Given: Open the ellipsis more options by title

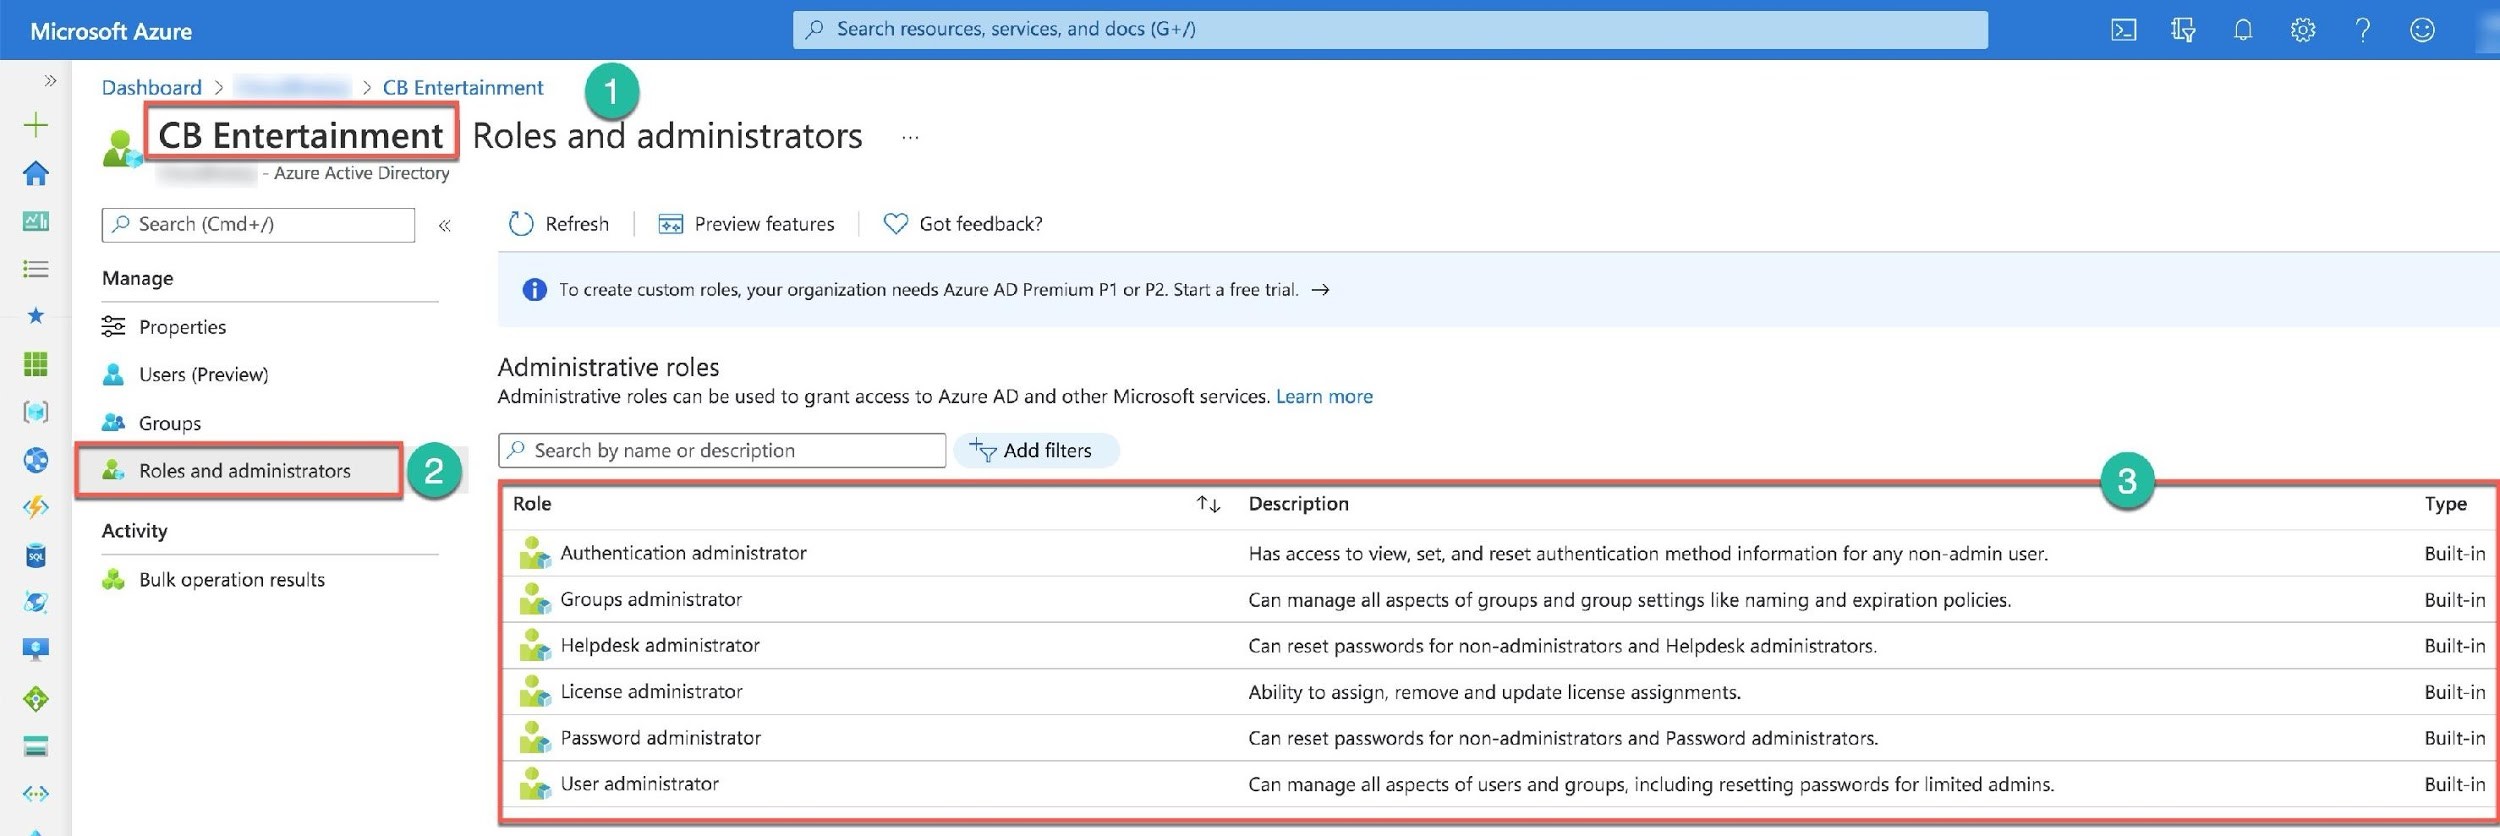Looking at the screenshot, I should click(x=909, y=137).
